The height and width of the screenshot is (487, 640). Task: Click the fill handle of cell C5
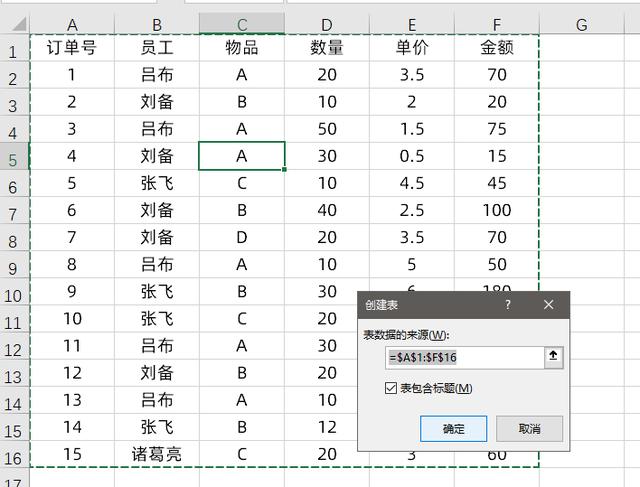pos(284,169)
